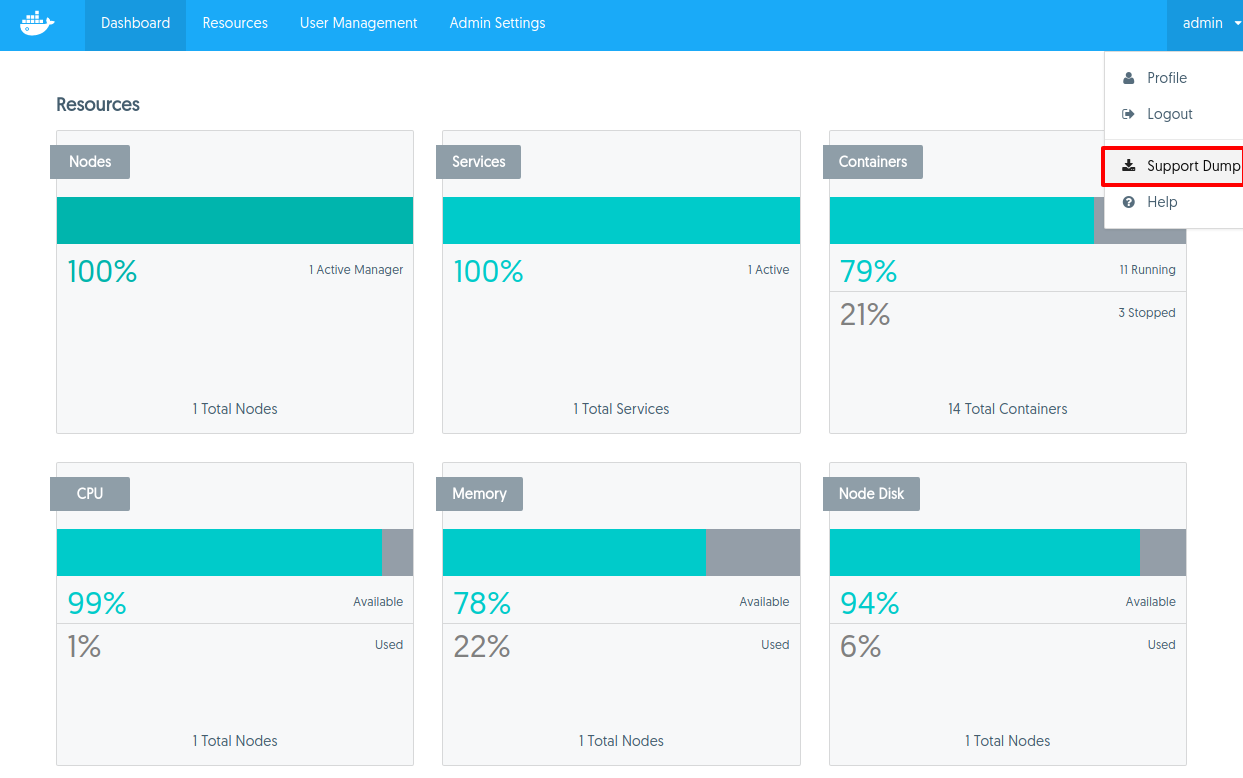Open the Dashboard tab
Viewport: 1243px width, 778px height.
point(135,24)
